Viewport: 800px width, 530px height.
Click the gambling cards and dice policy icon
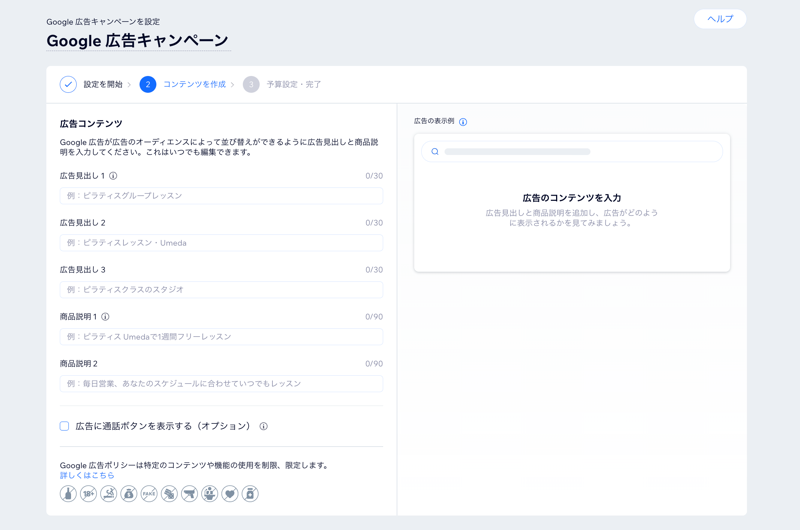169,494
